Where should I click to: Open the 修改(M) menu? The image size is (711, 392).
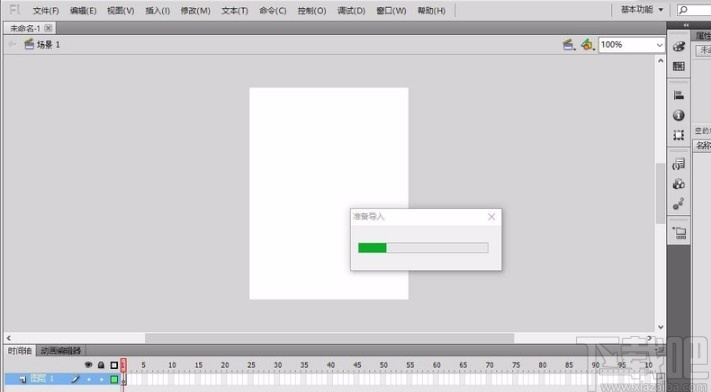click(x=195, y=10)
